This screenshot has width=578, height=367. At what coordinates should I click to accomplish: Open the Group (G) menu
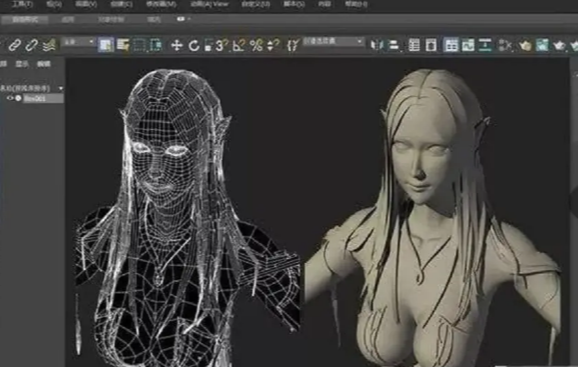pos(54,4)
